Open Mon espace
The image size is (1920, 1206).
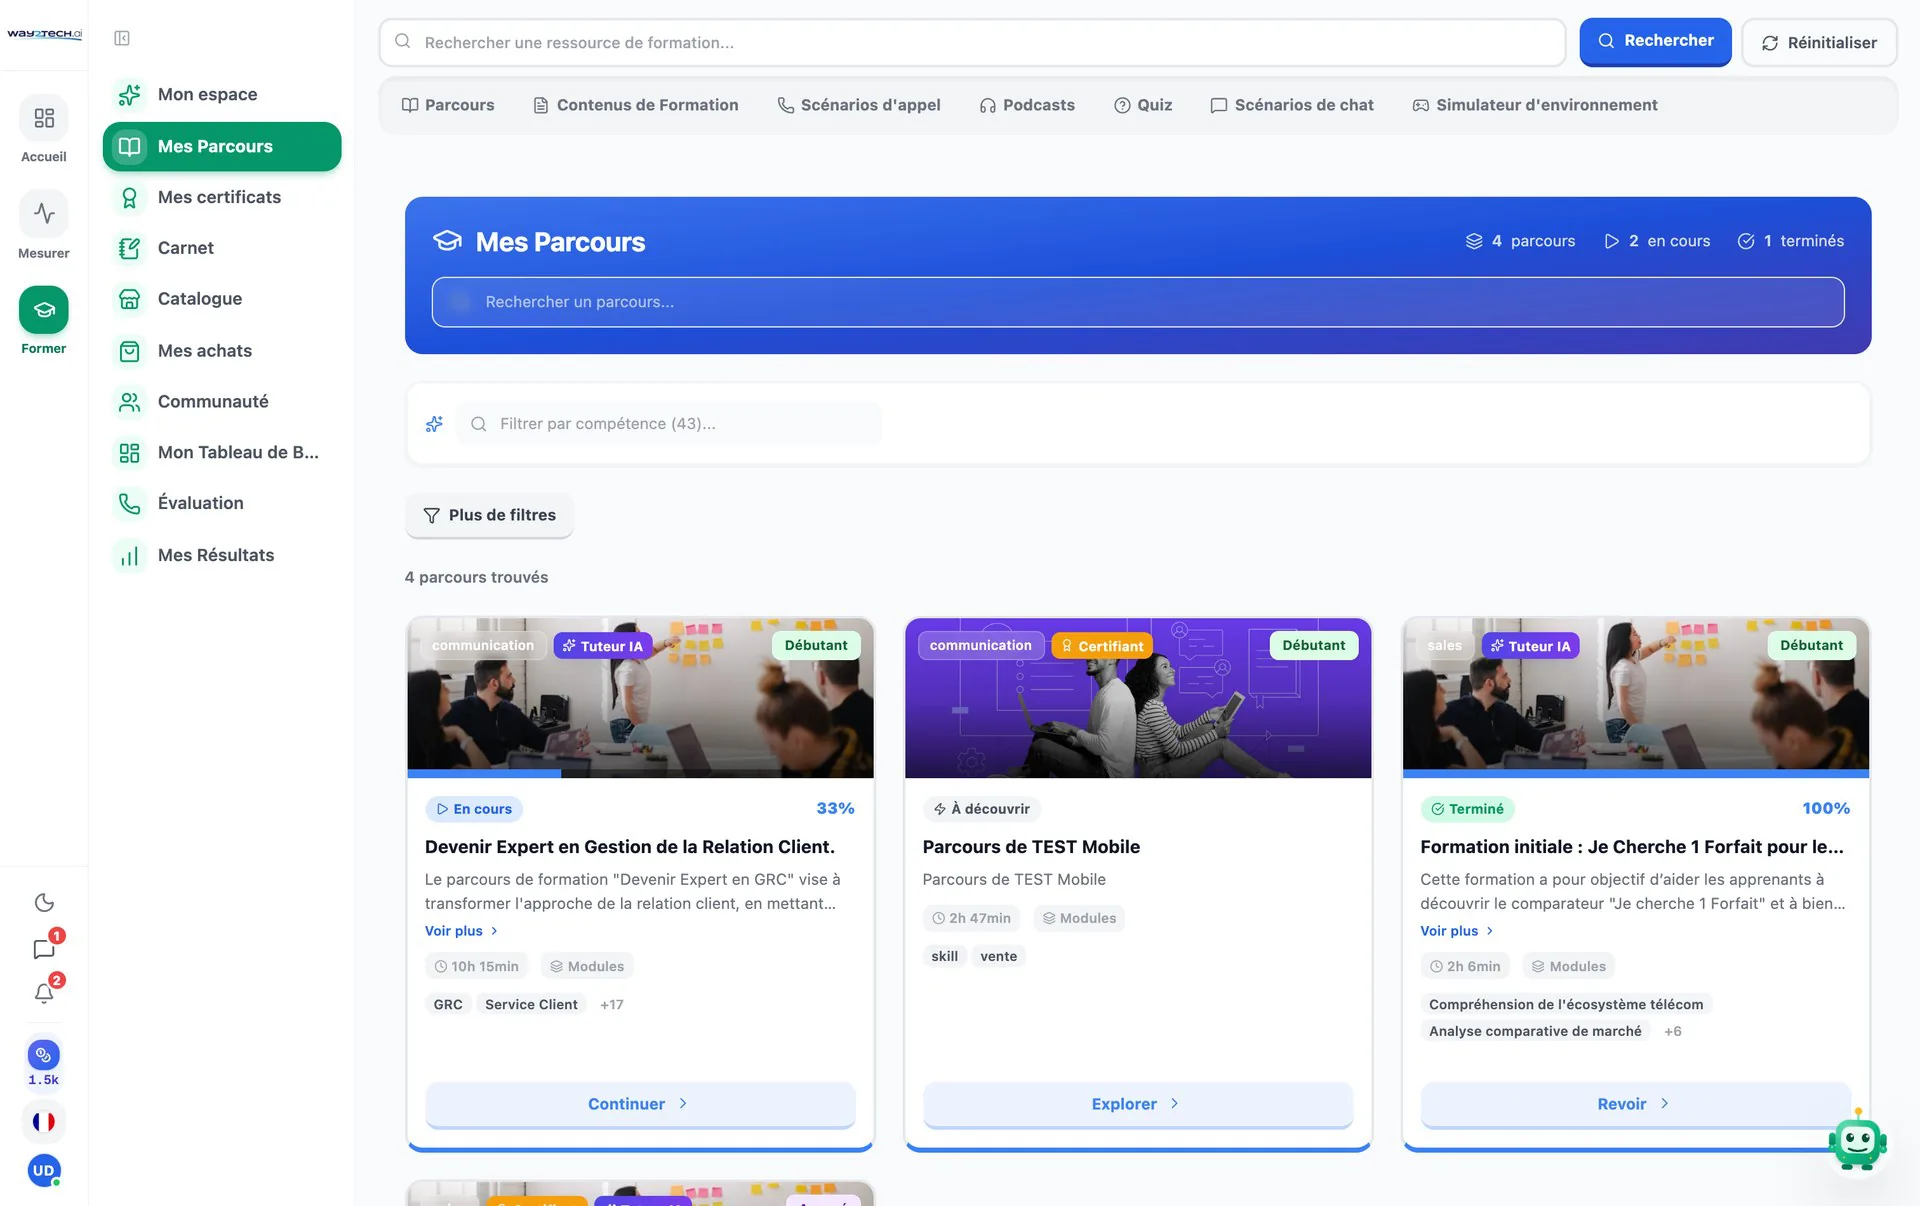click(222, 94)
